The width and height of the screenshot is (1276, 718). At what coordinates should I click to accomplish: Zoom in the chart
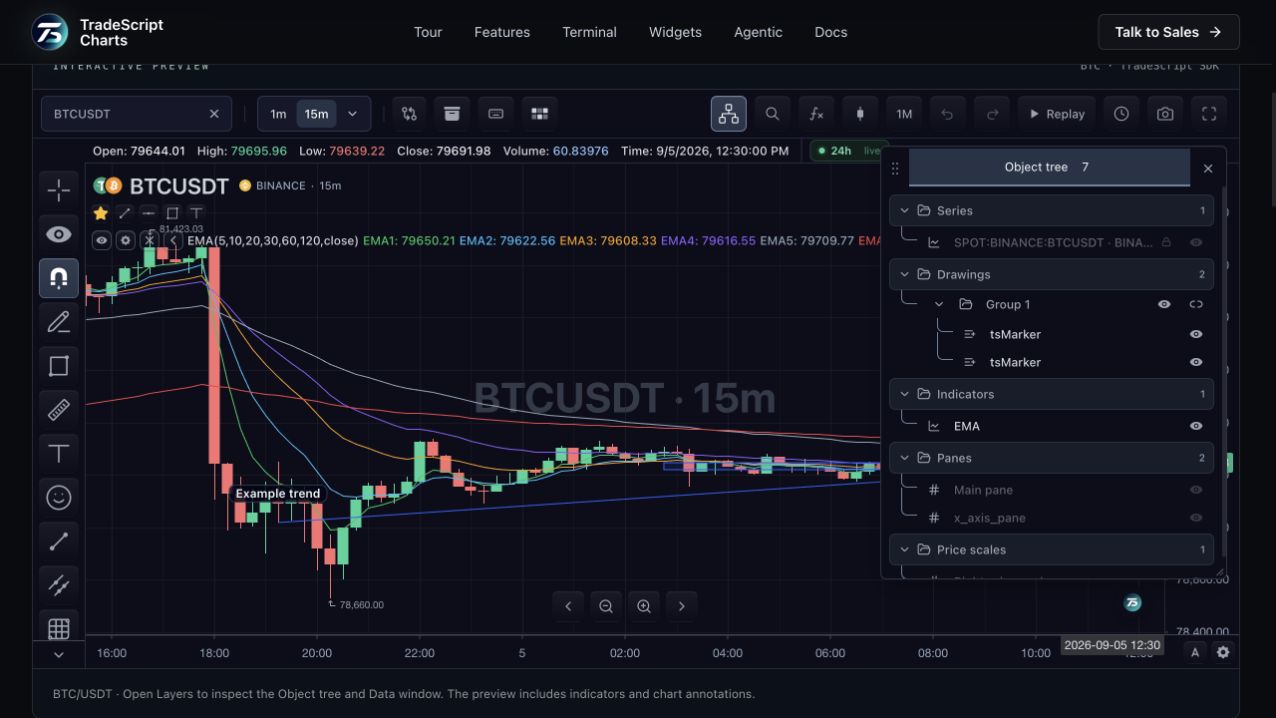click(644, 606)
